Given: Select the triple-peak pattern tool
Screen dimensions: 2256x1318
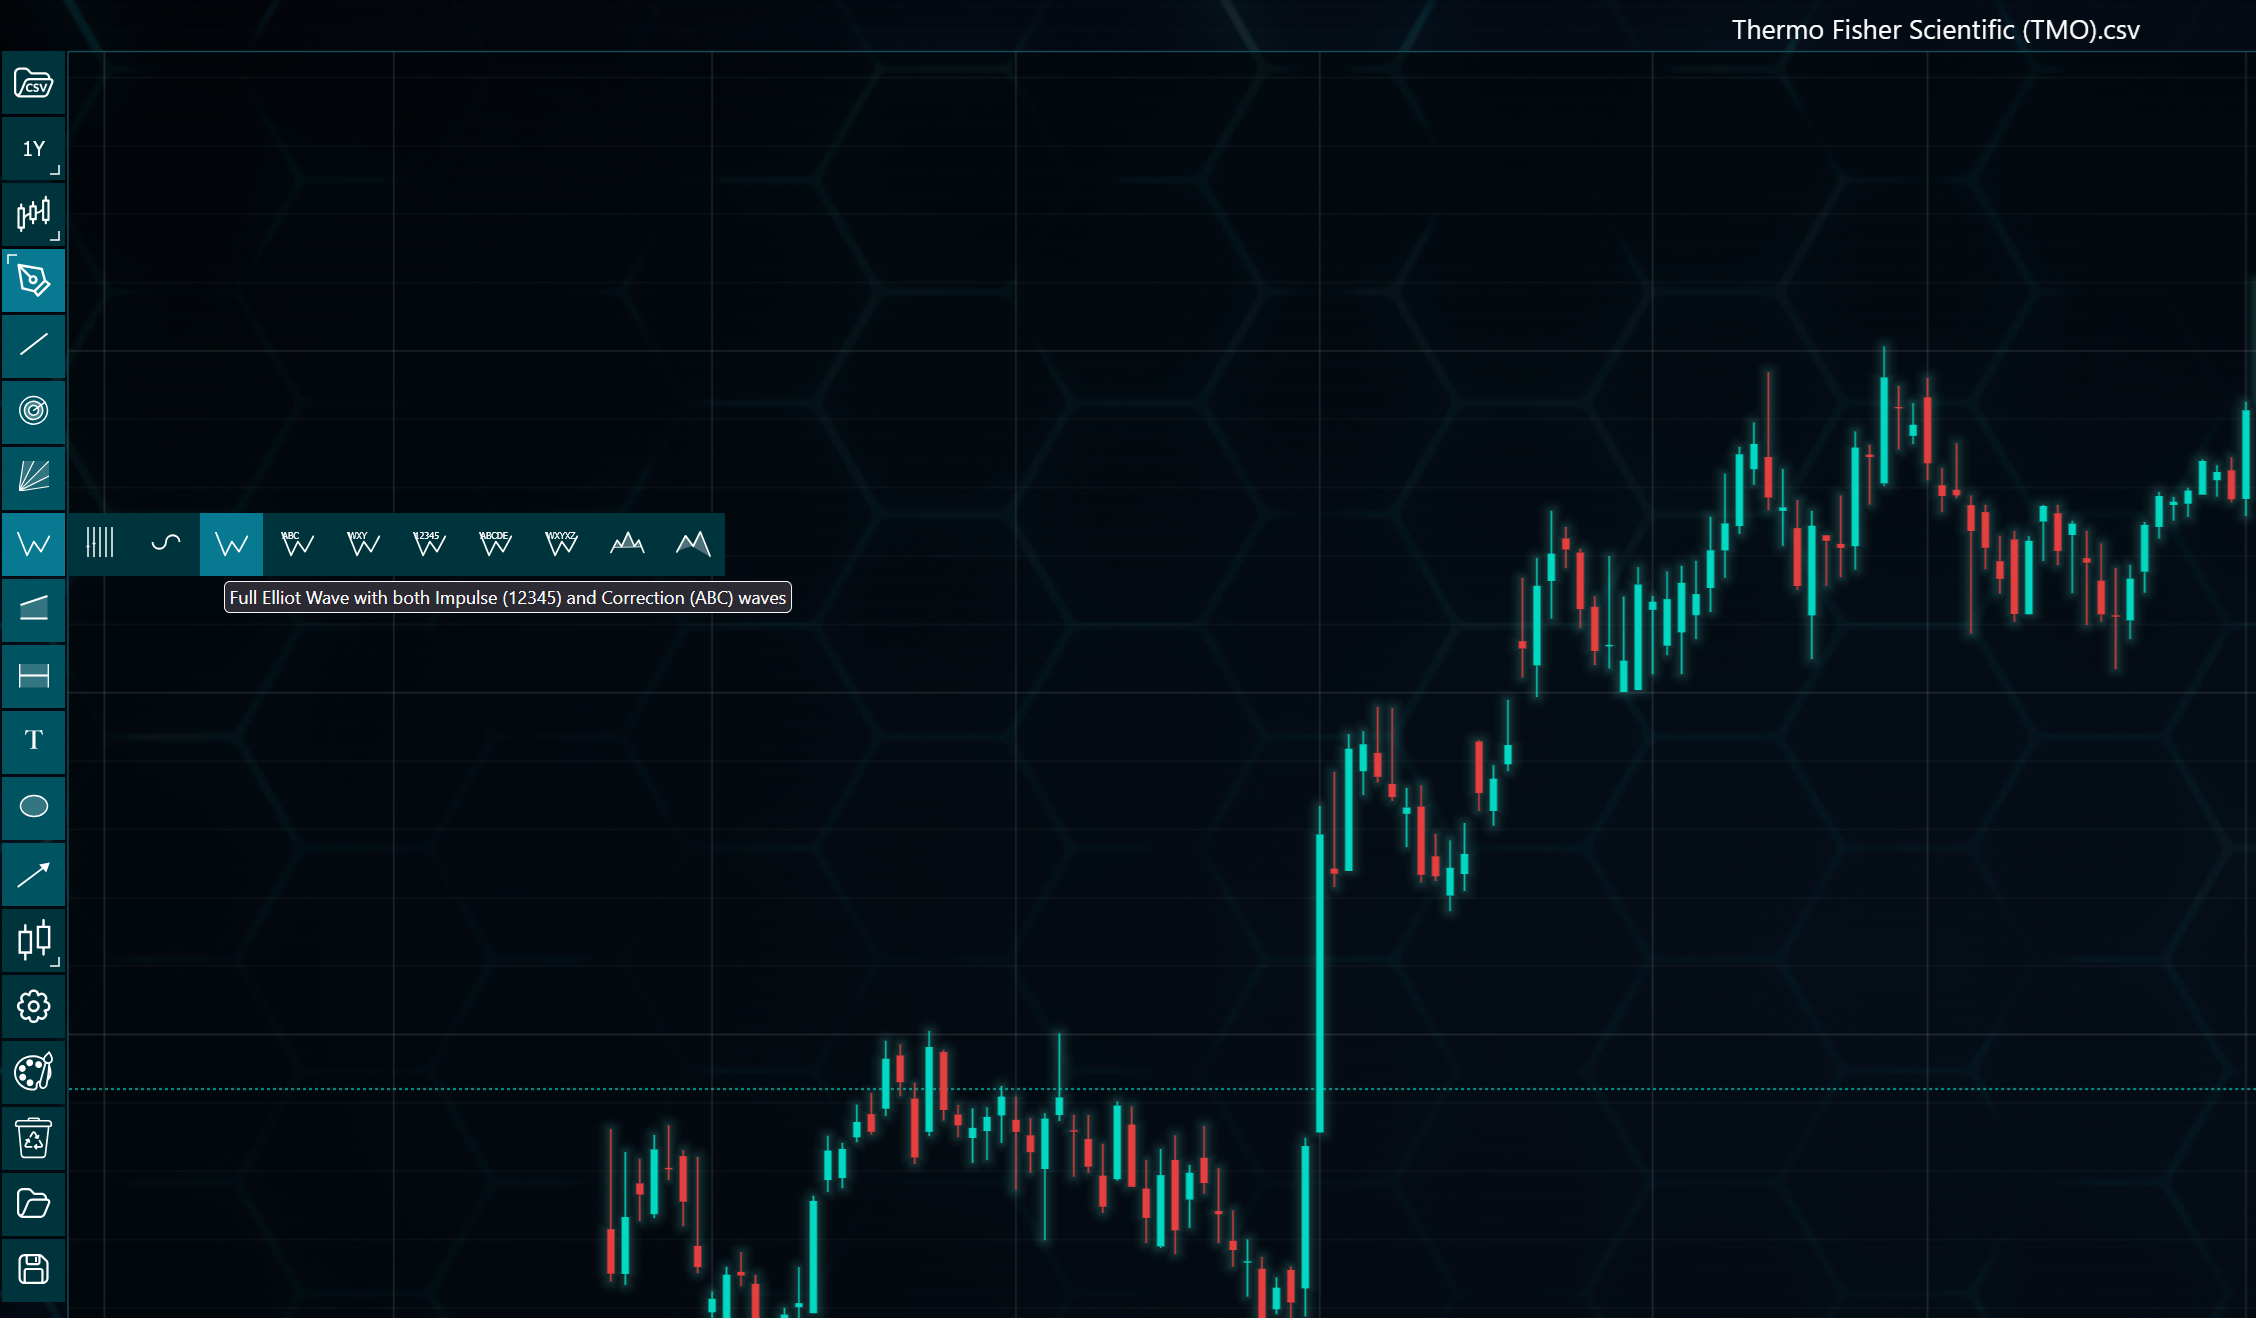Looking at the screenshot, I should click(627, 544).
